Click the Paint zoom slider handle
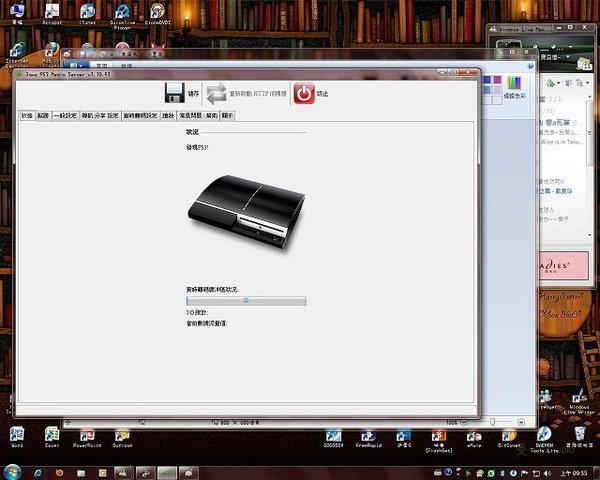This screenshot has width=600, height=480. (x=492, y=422)
